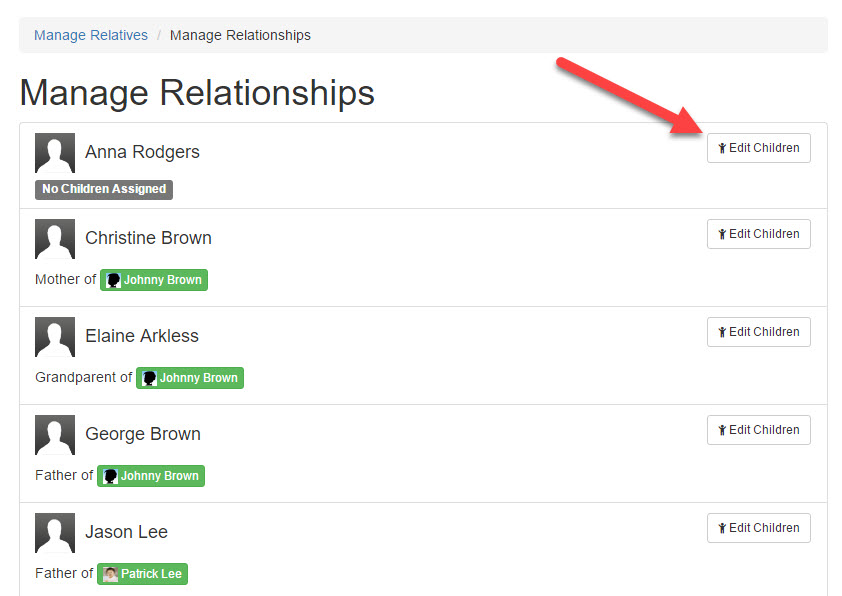Screen dimensions: 842x596
Task: Click the No Children Assigned badge
Action: coord(104,190)
